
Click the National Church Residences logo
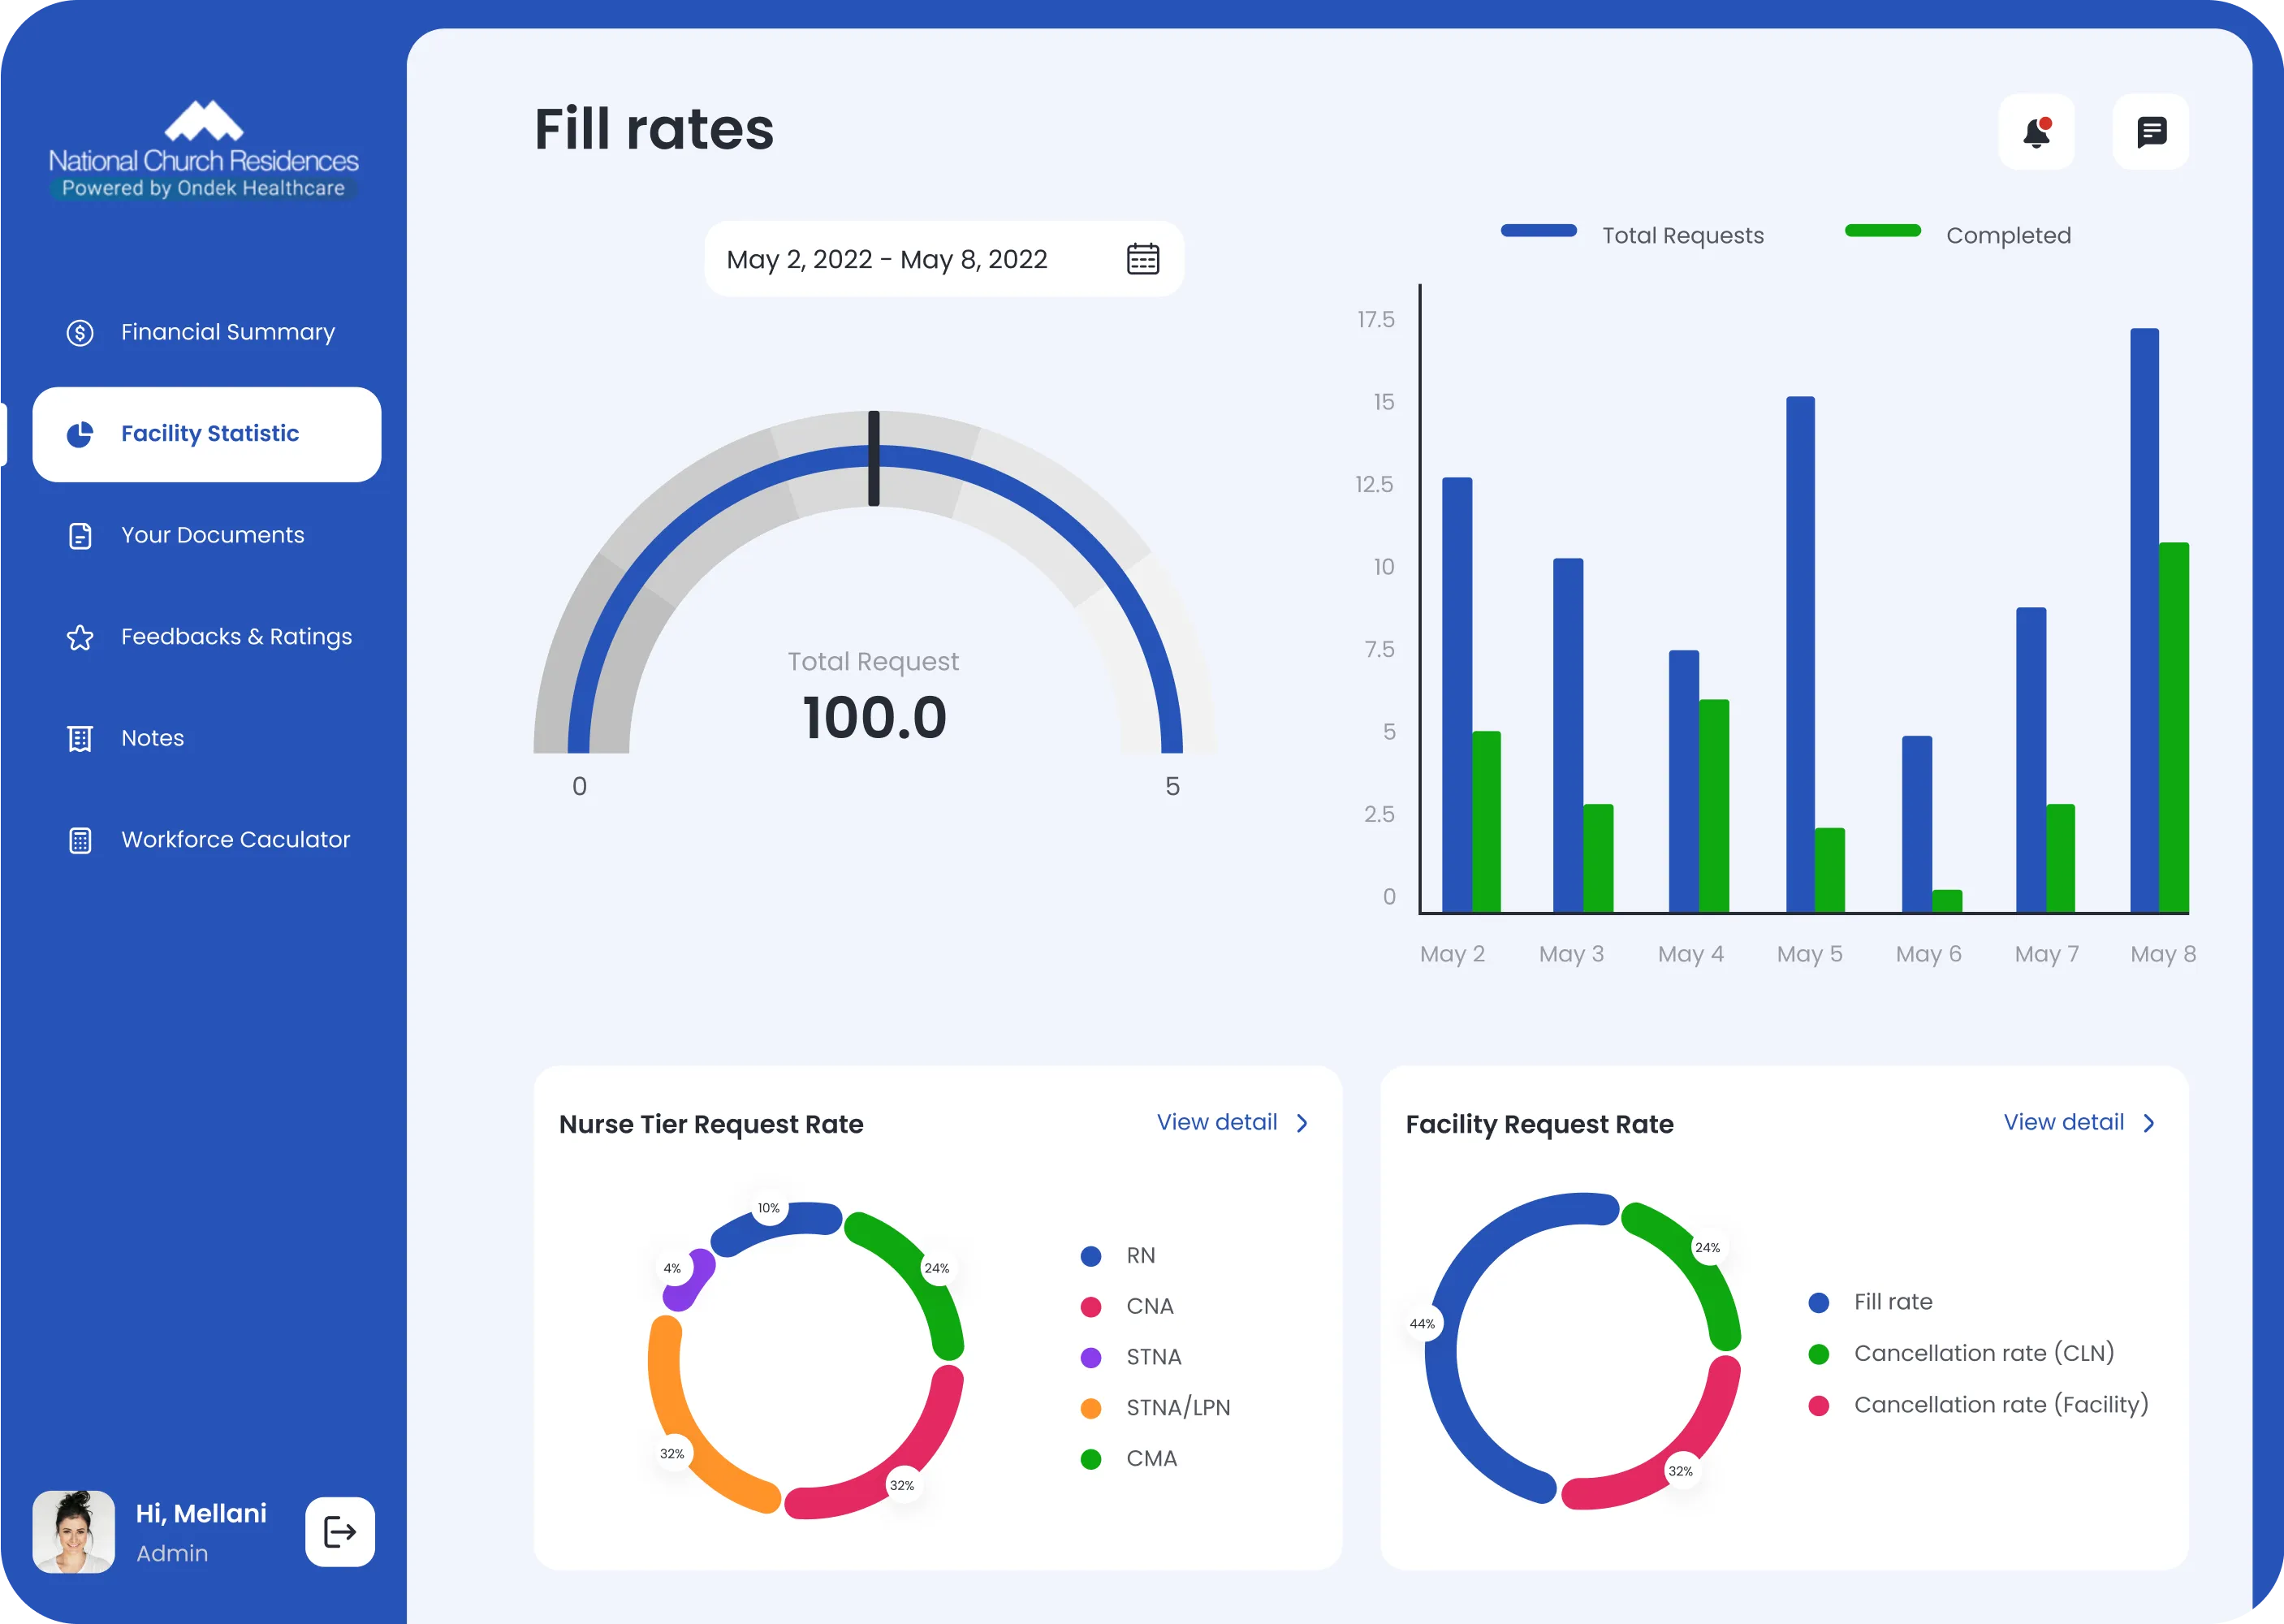click(x=203, y=149)
